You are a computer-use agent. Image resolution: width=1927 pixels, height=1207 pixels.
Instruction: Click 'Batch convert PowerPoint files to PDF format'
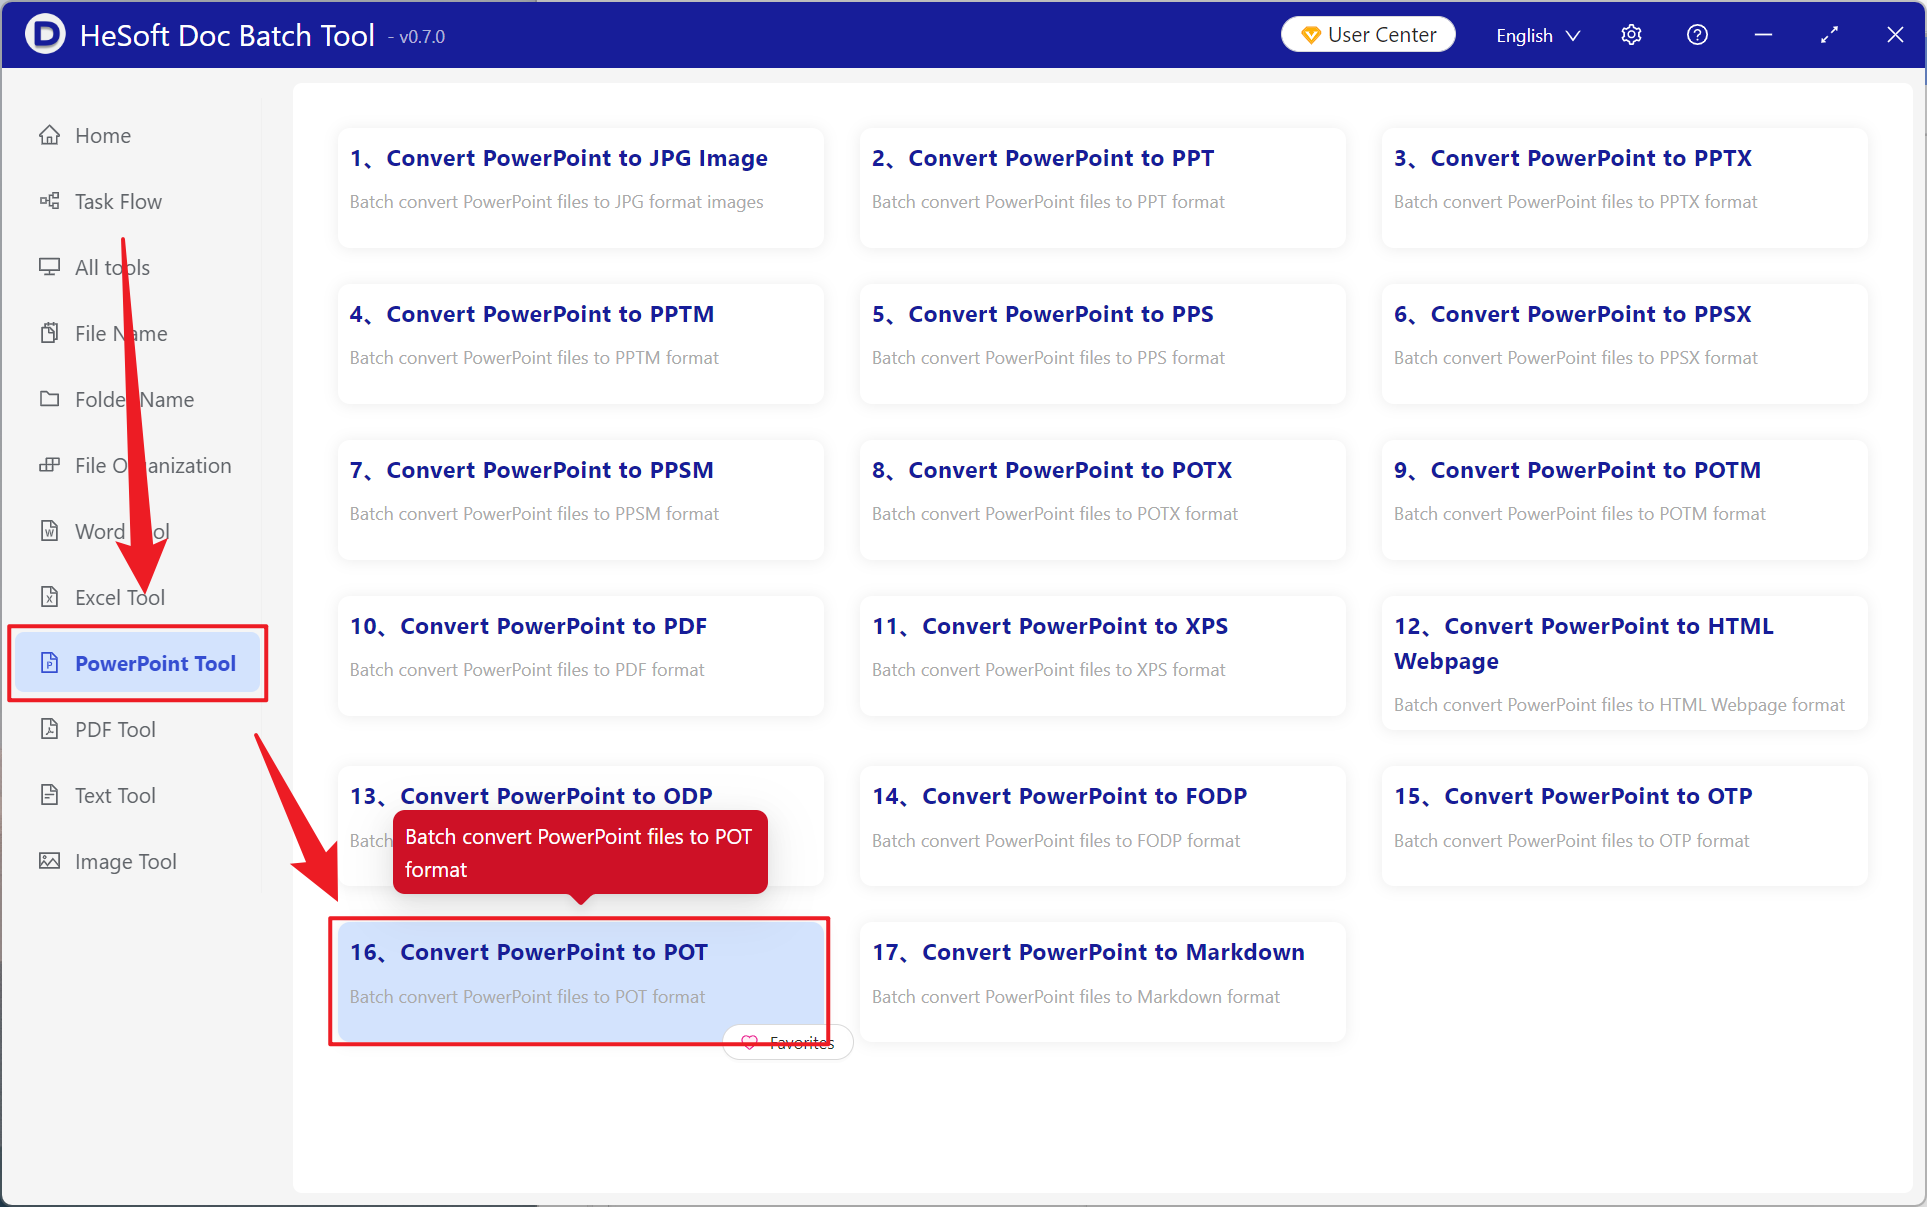[527, 669]
